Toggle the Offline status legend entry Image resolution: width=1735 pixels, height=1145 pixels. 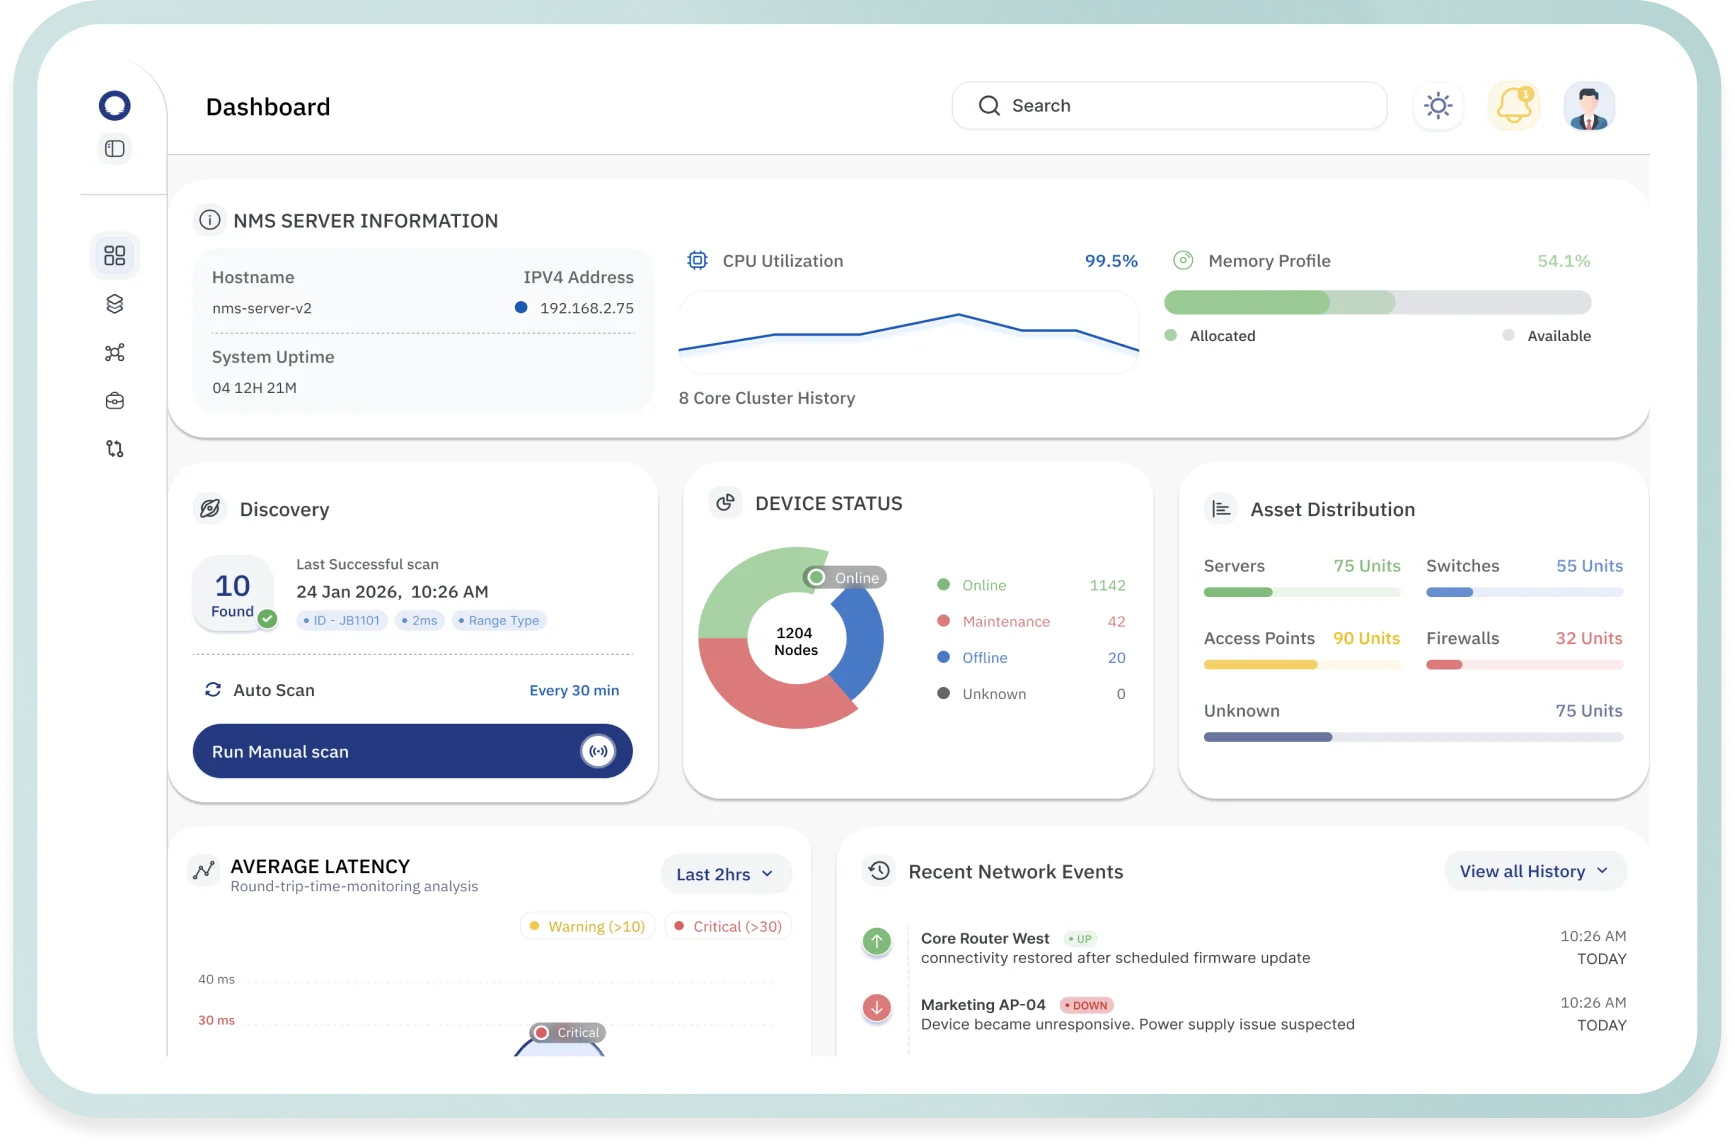click(1031, 657)
